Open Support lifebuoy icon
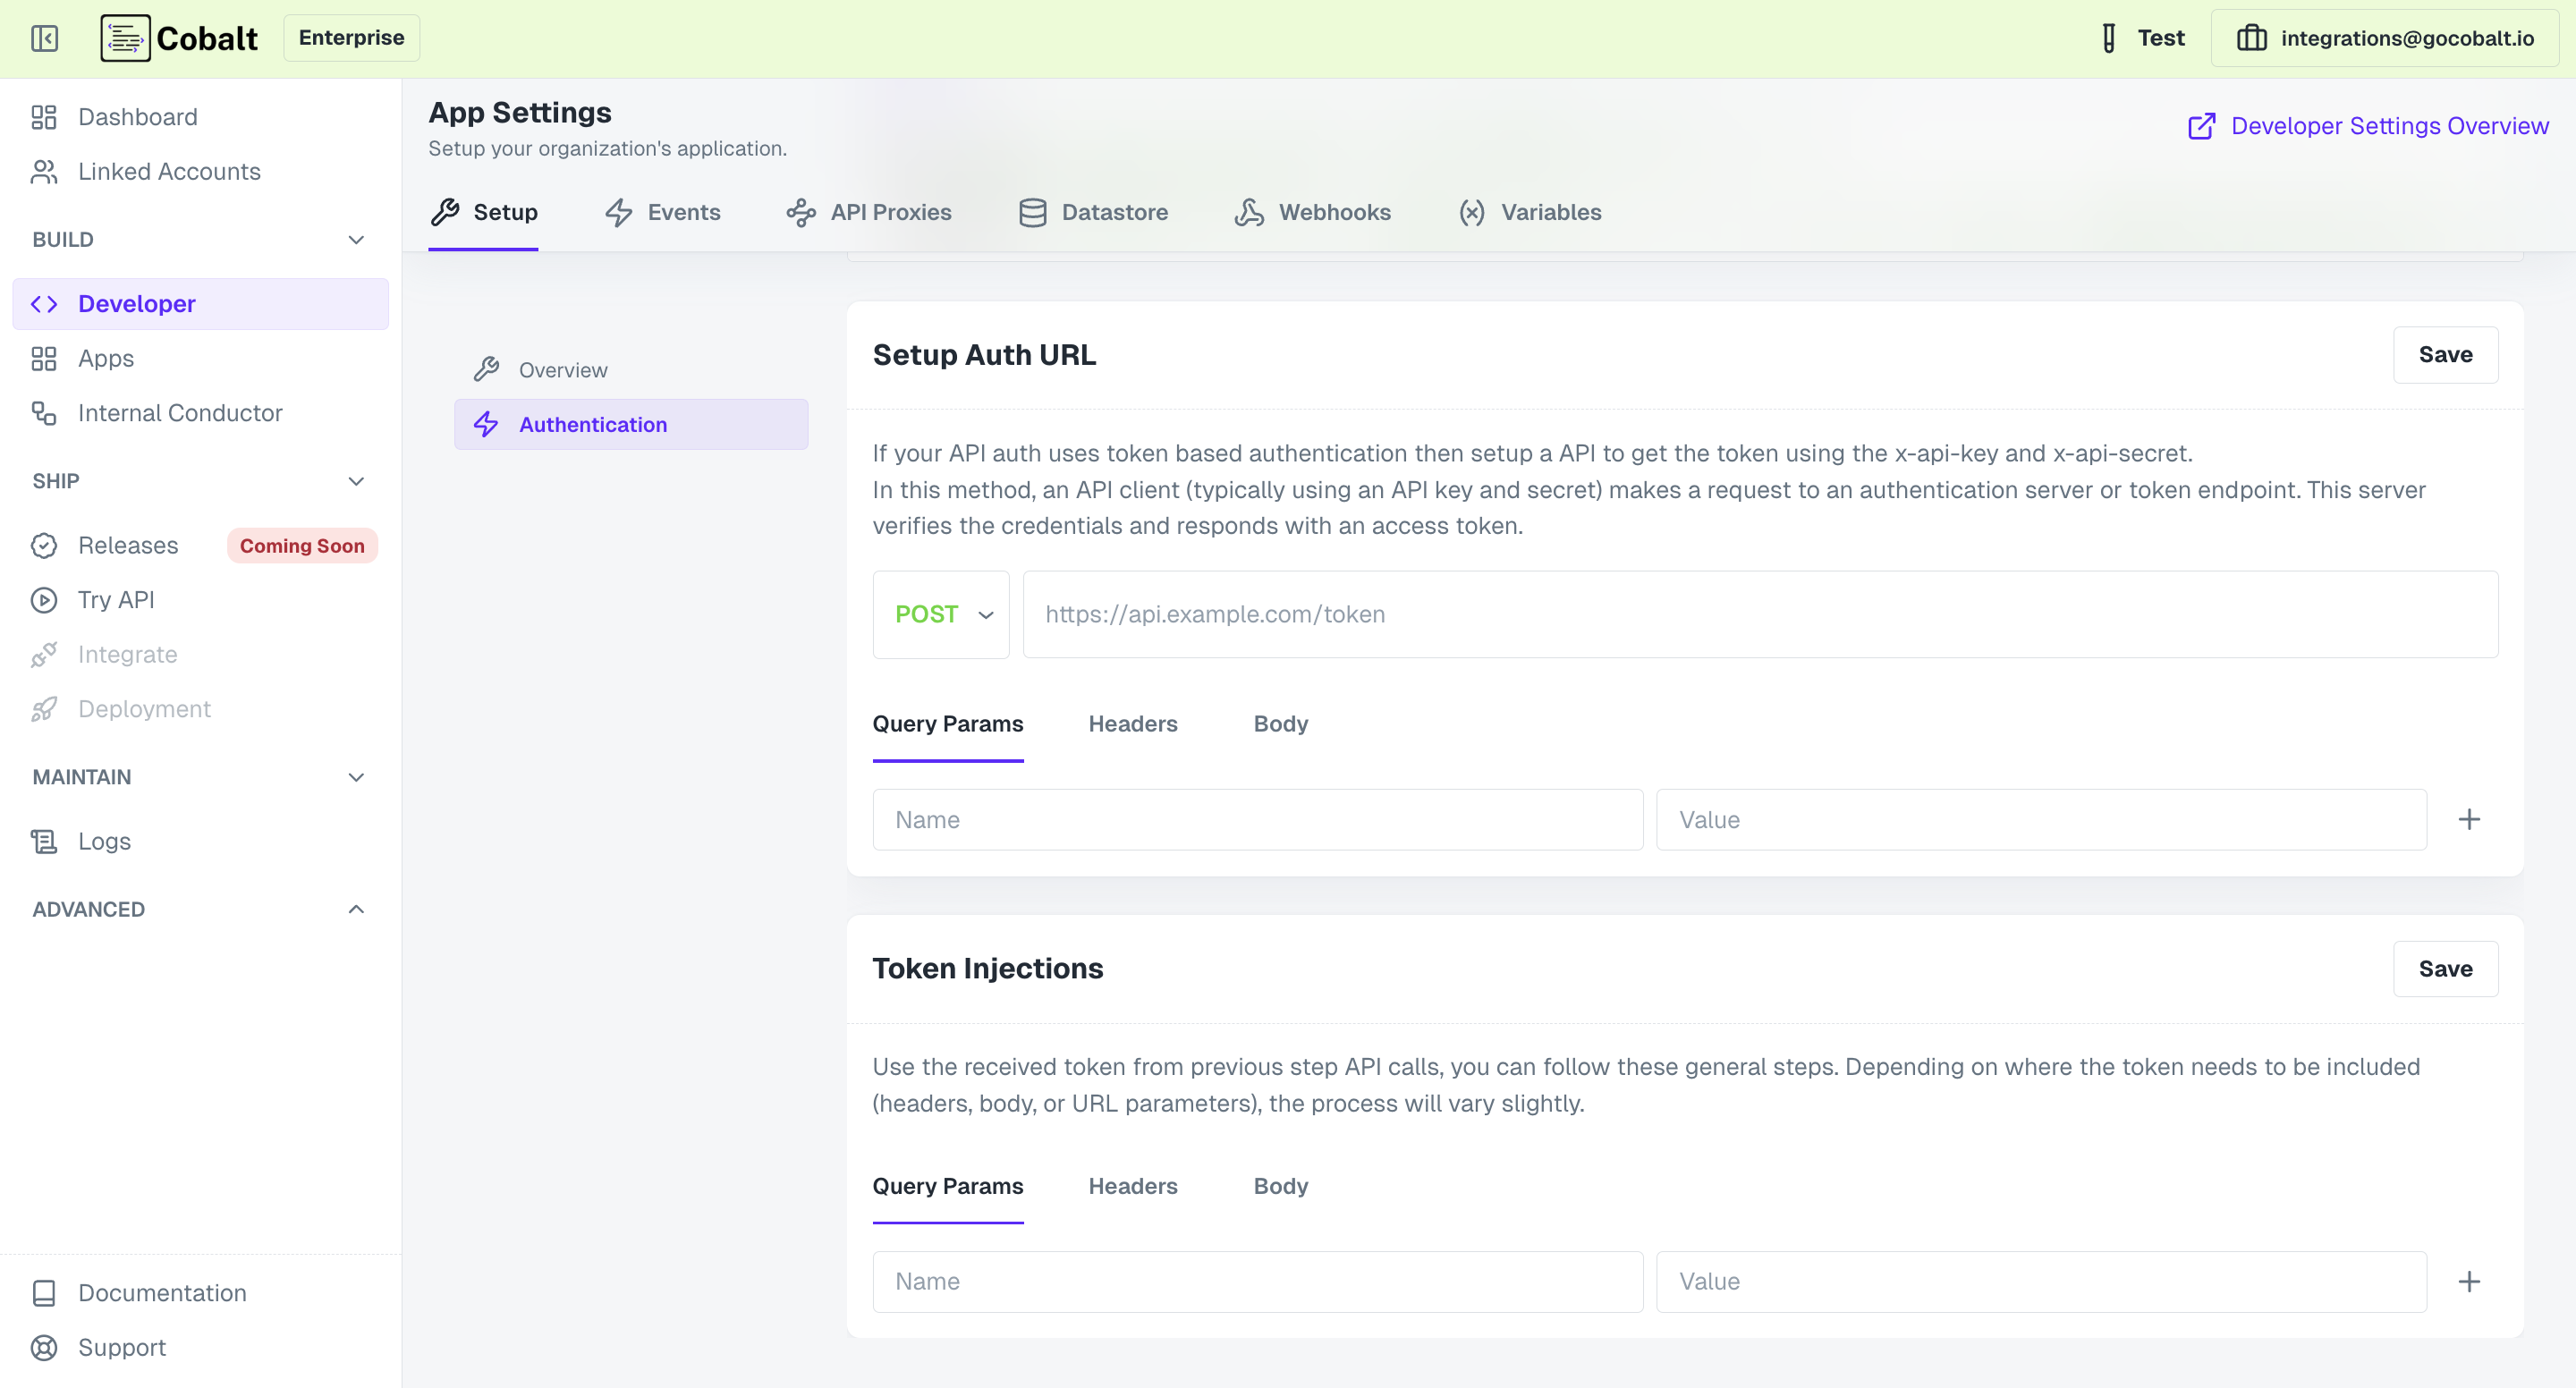The image size is (2576, 1388). (x=44, y=1347)
